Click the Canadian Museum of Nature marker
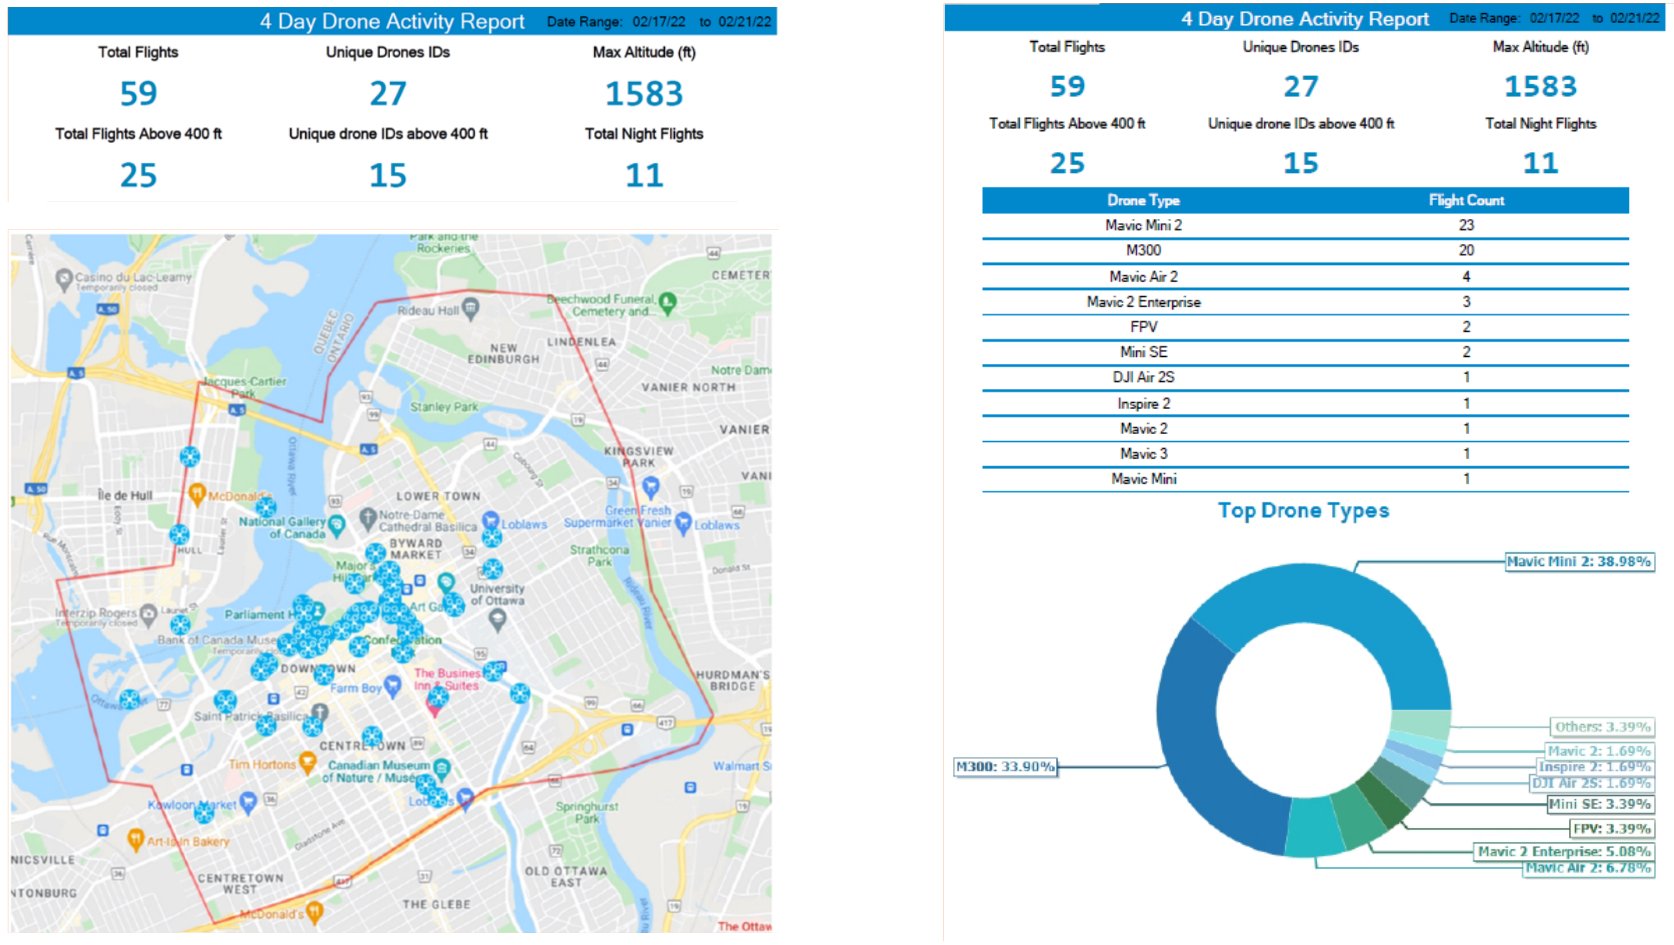This screenshot has width=1674, height=945. pyautogui.click(x=441, y=768)
